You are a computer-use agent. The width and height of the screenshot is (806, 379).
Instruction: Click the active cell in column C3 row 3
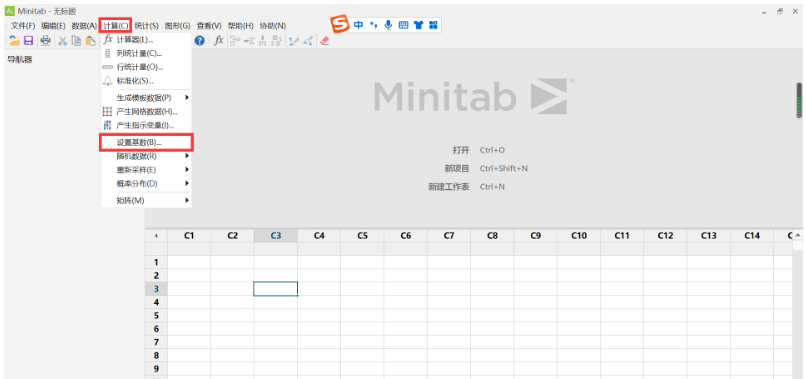tap(276, 289)
